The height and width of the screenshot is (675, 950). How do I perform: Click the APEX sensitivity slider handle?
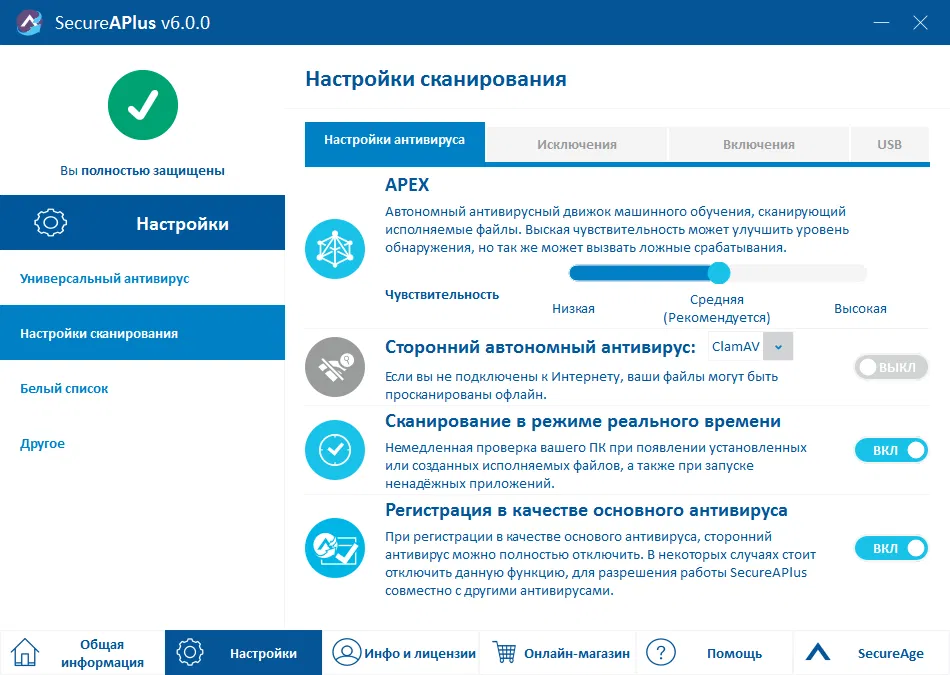tap(719, 273)
